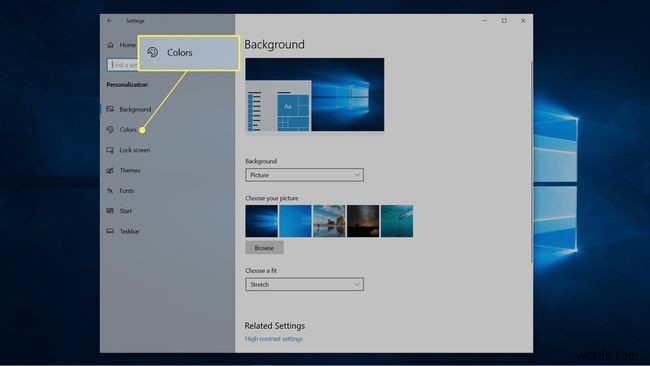Open Fonts settings
650x366 pixels.
126,190
